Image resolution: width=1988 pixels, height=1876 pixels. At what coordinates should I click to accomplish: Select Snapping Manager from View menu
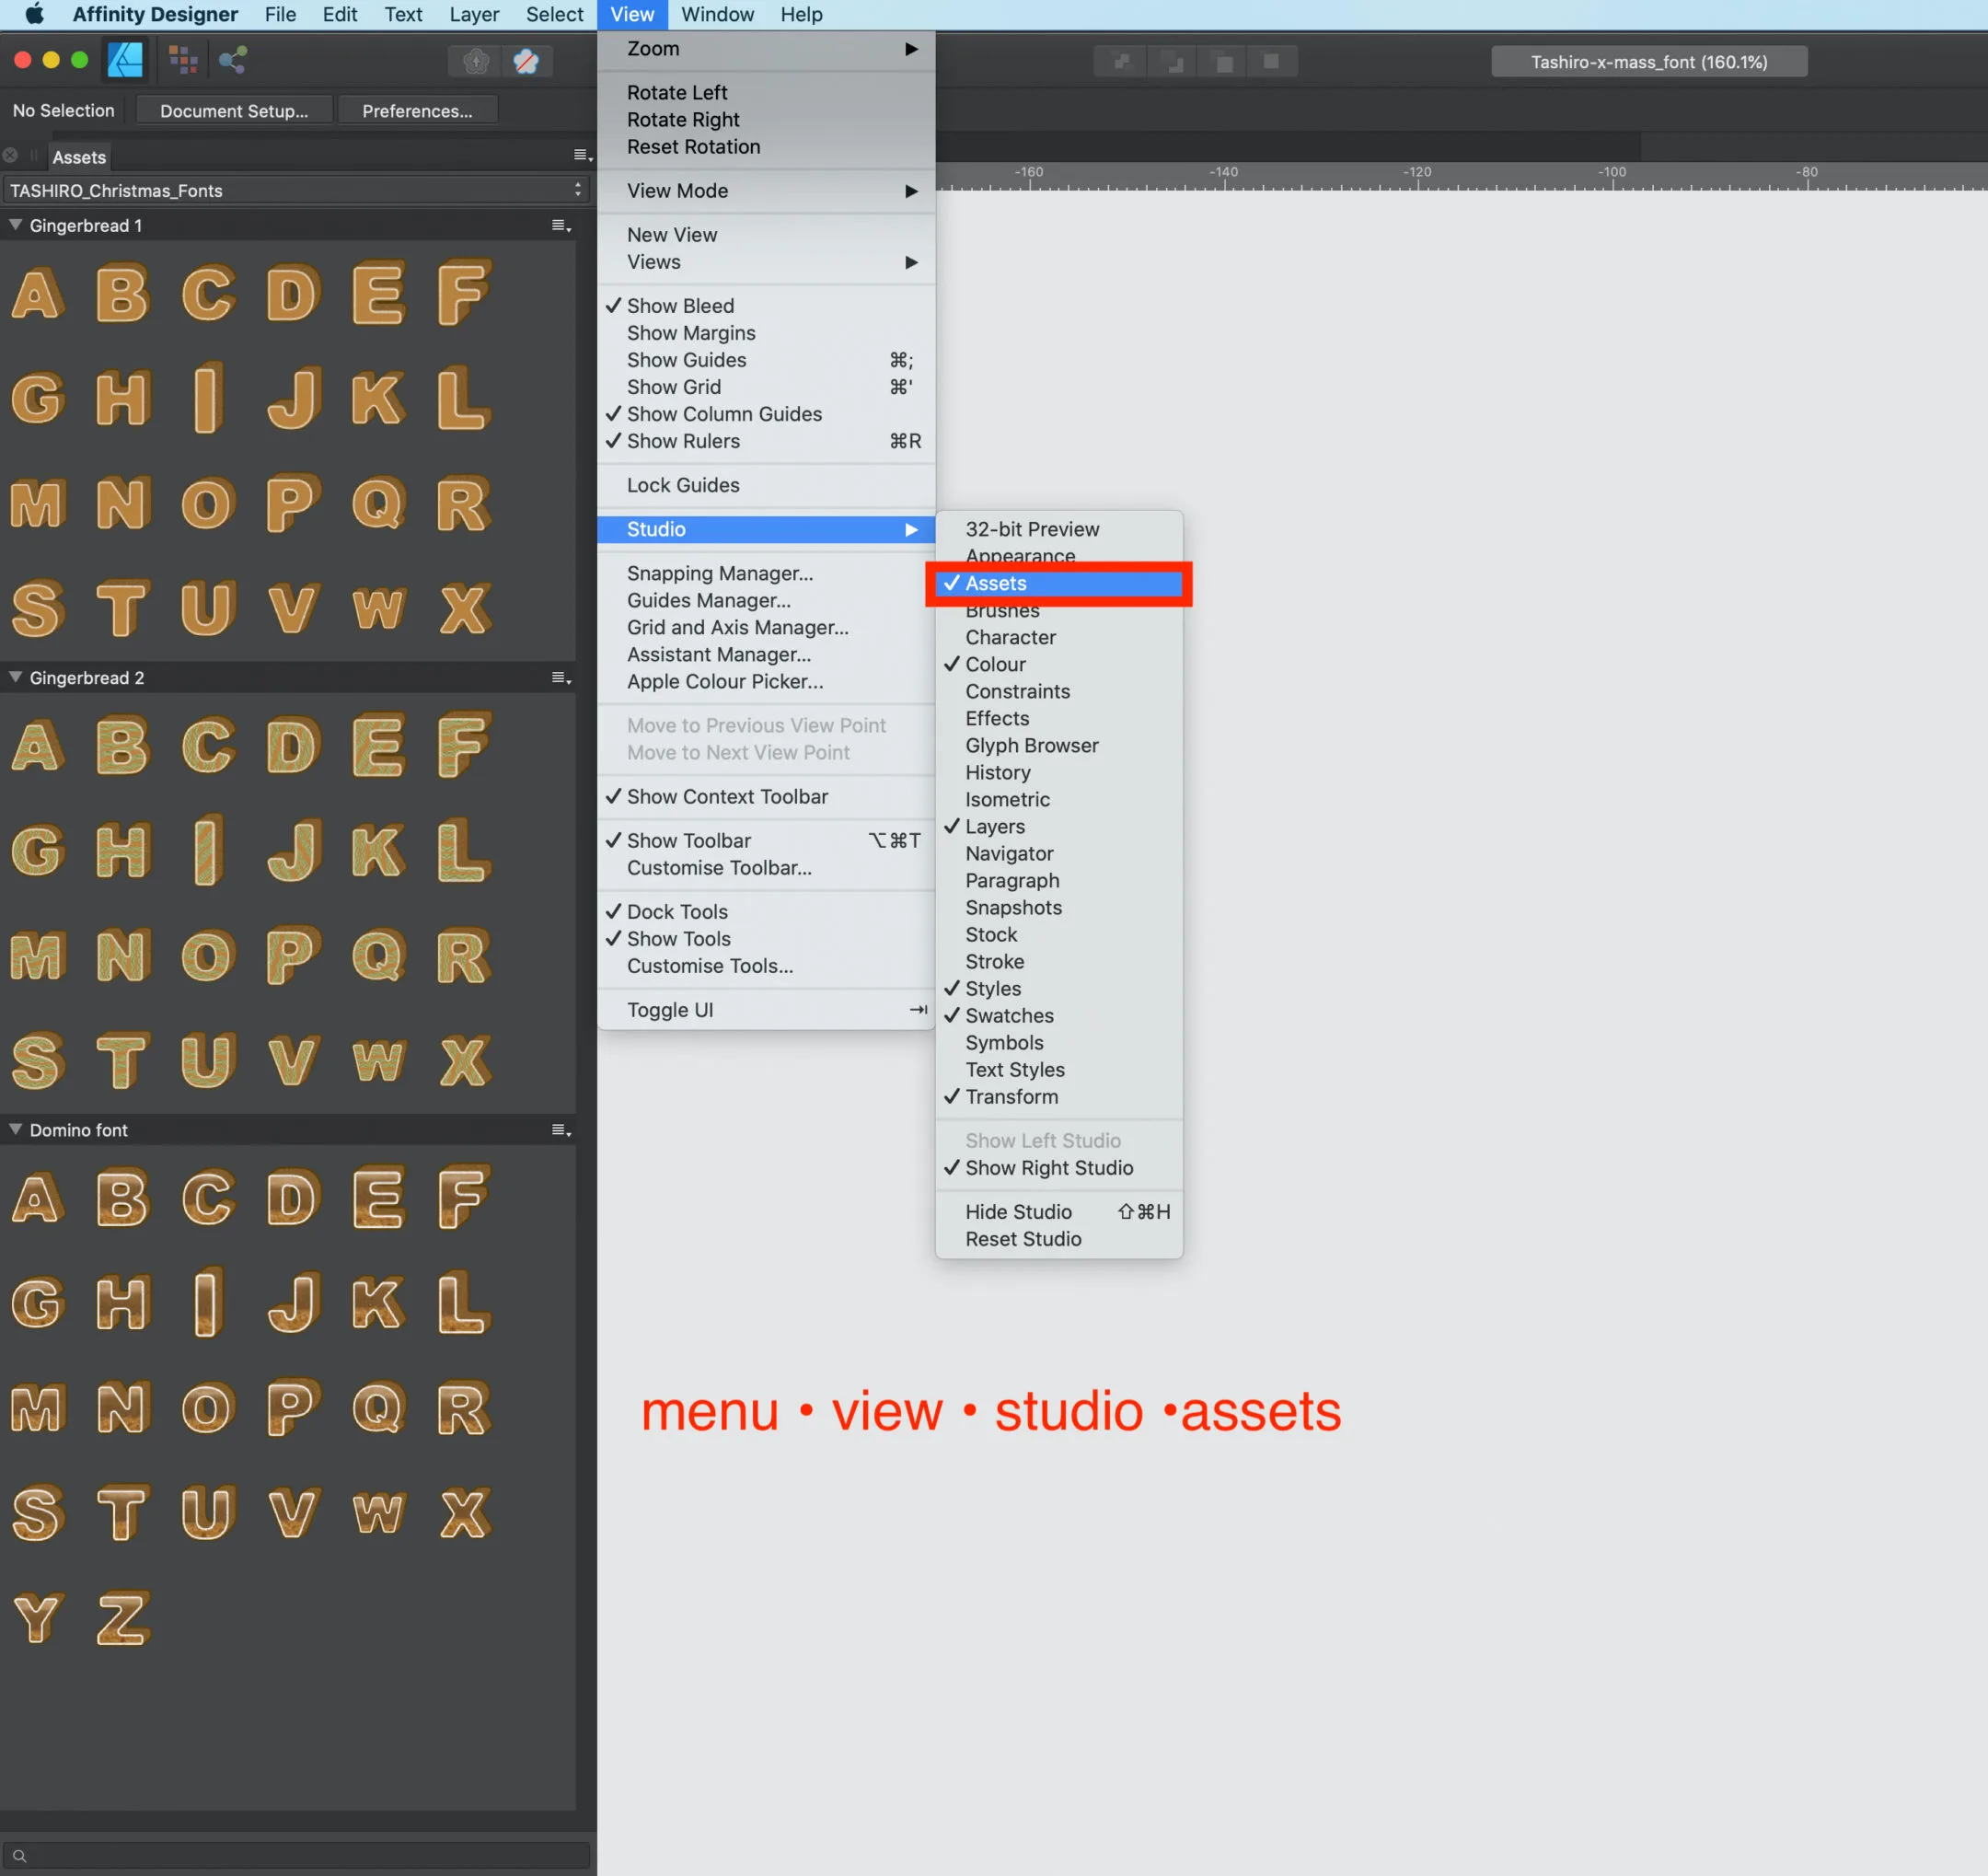pyautogui.click(x=719, y=573)
